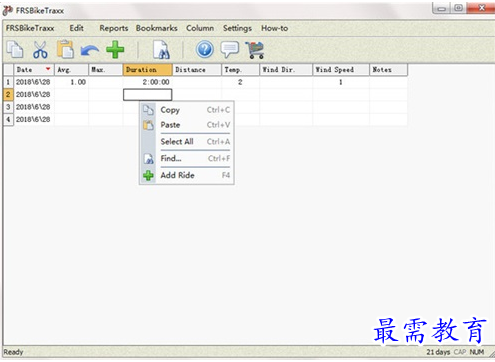Viewport: 495px width, 362px height.
Task: Click the Temp. column header
Action: [x=241, y=70]
